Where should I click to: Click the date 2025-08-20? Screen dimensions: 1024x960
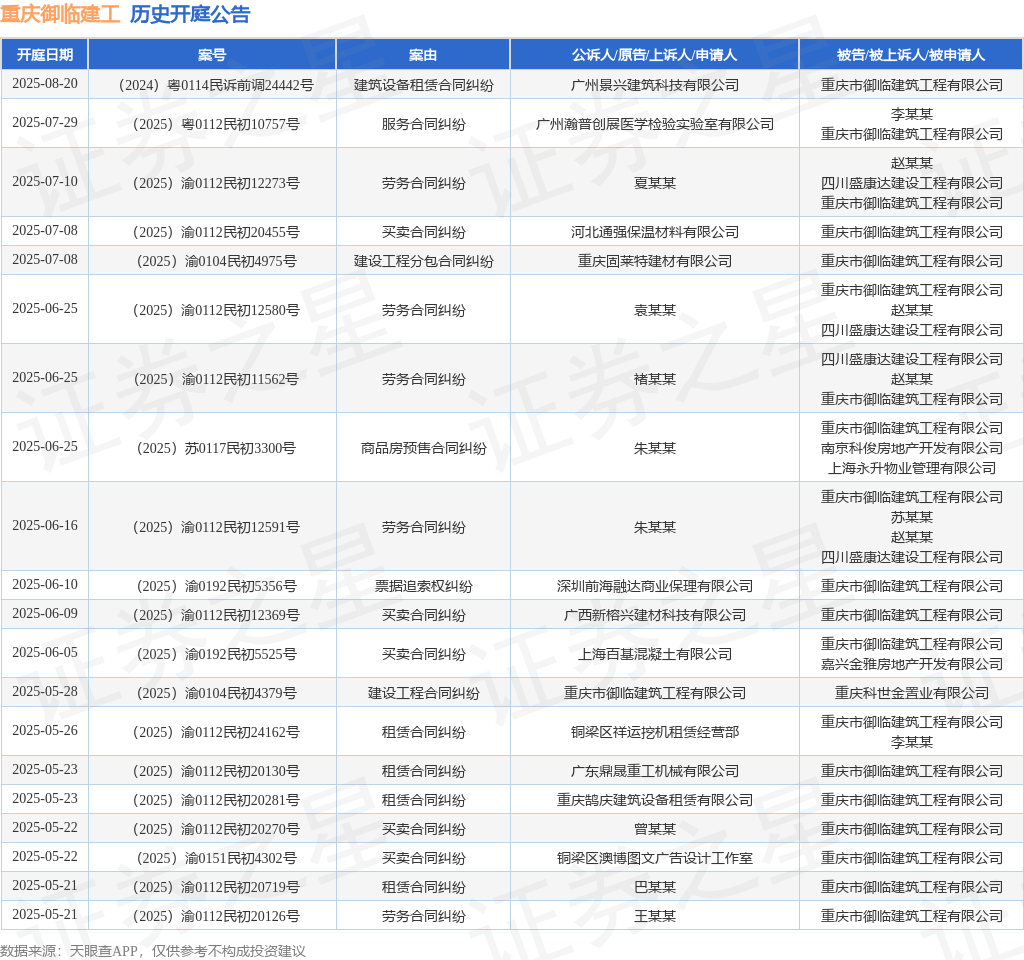44,84
